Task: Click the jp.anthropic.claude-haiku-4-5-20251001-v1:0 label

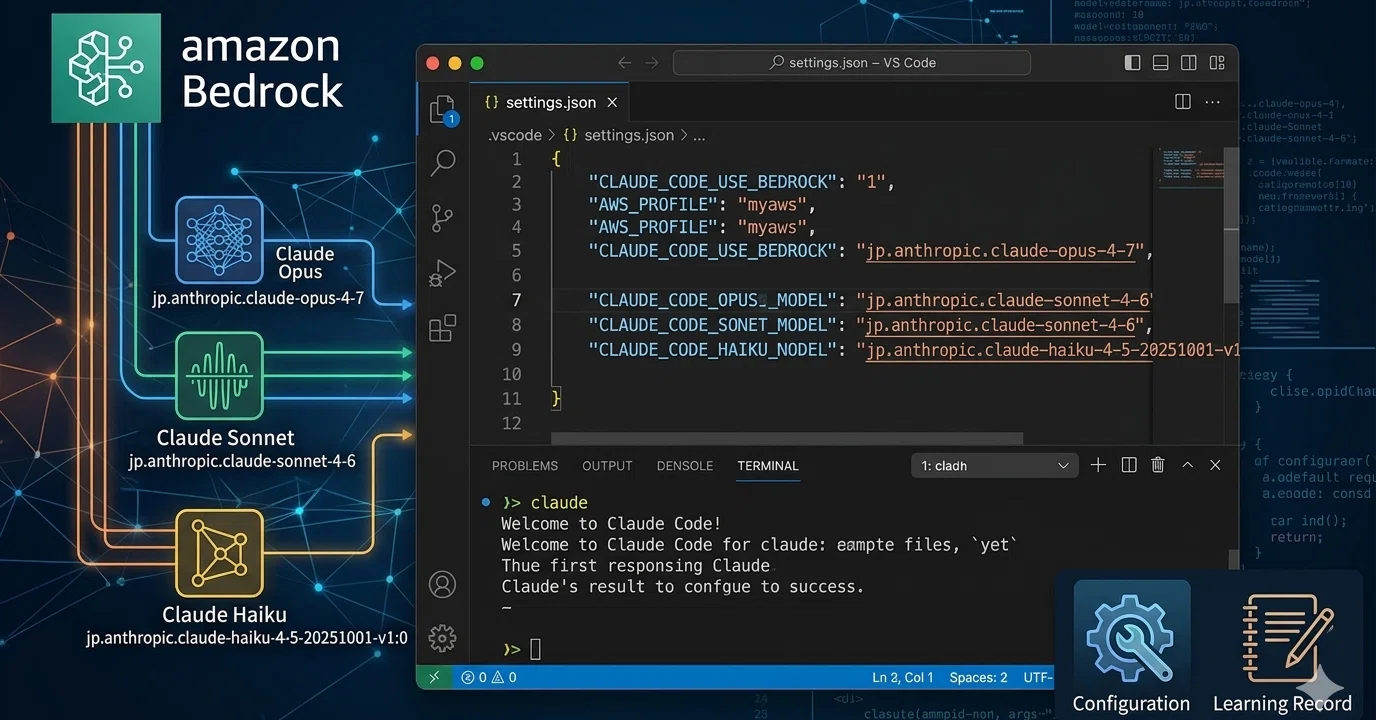Action: [247, 638]
